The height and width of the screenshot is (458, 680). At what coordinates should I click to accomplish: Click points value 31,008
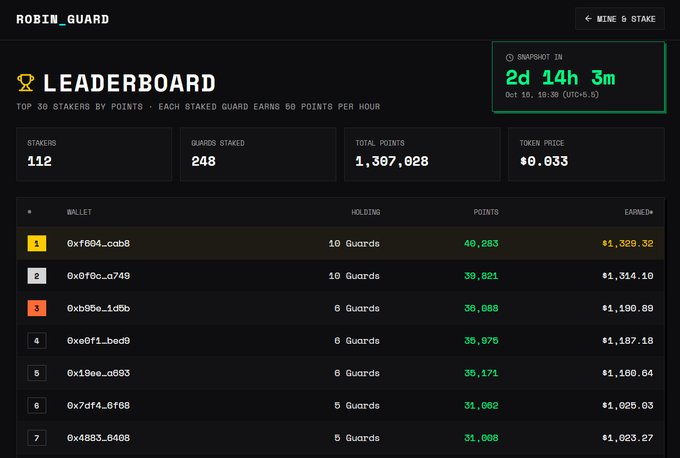coord(481,438)
